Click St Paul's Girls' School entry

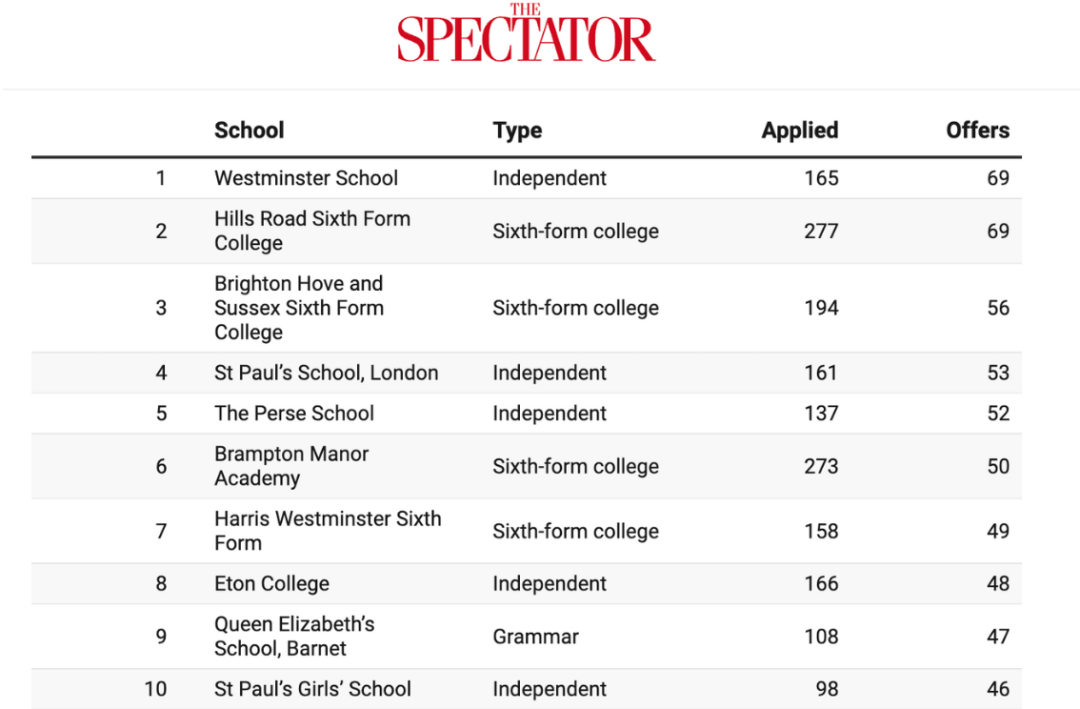coord(313,689)
